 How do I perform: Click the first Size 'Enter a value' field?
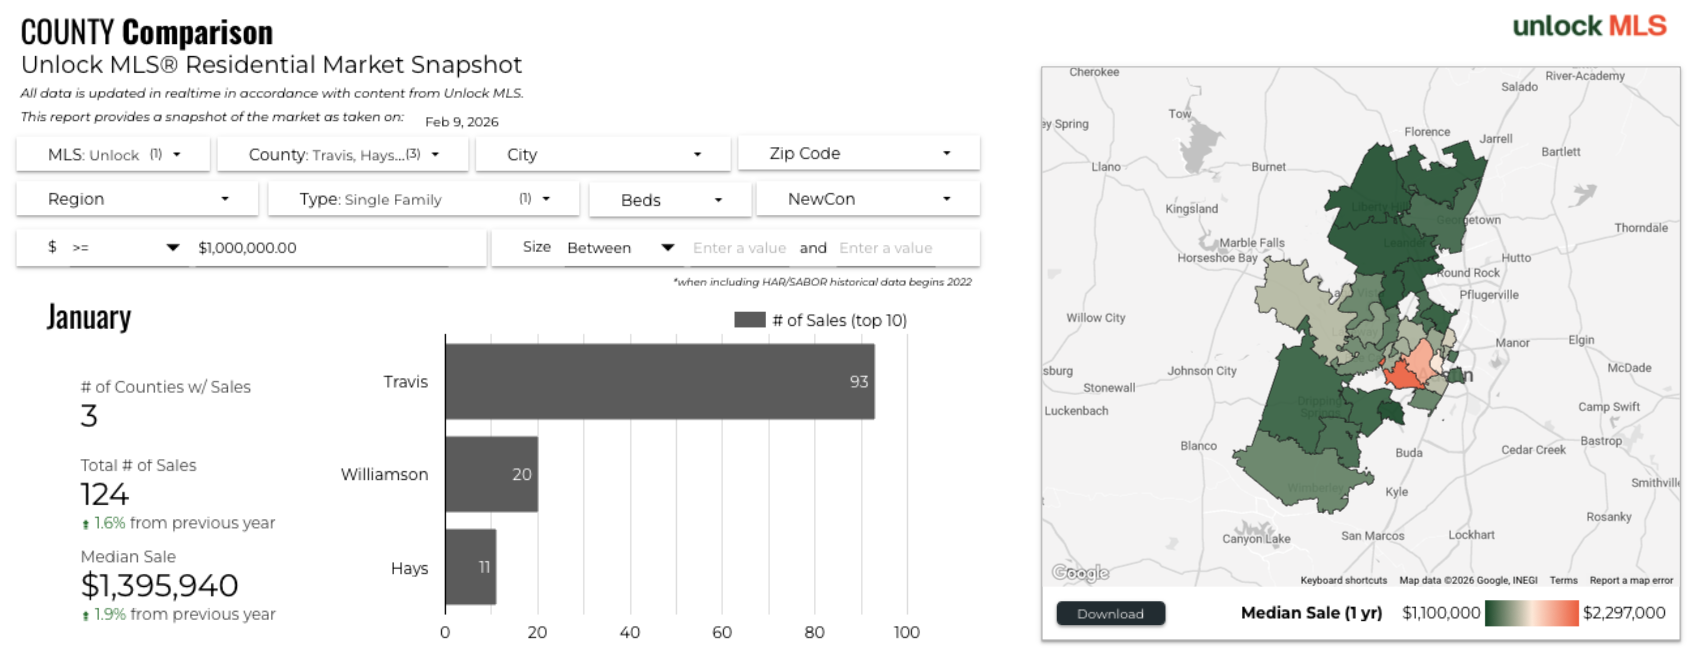point(739,248)
